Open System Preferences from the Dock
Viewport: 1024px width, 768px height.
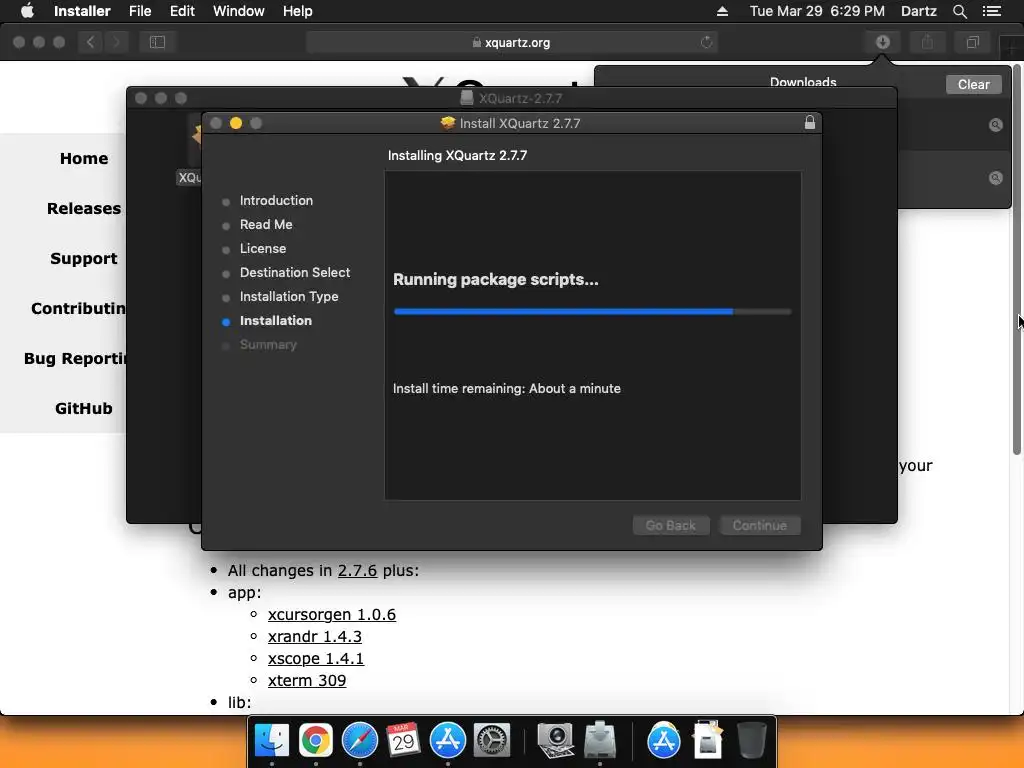point(491,741)
